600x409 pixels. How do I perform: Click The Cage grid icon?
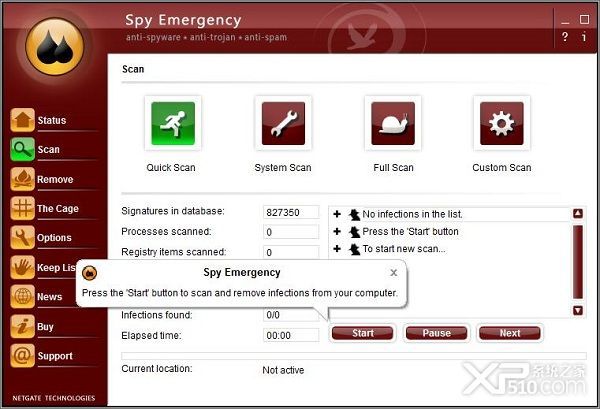[x=23, y=208]
